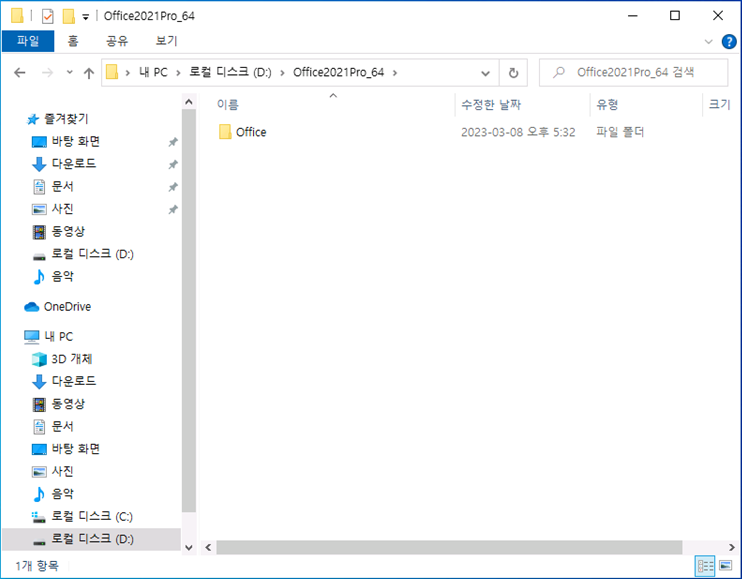Sort by 이름 column header

pos(228,105)
